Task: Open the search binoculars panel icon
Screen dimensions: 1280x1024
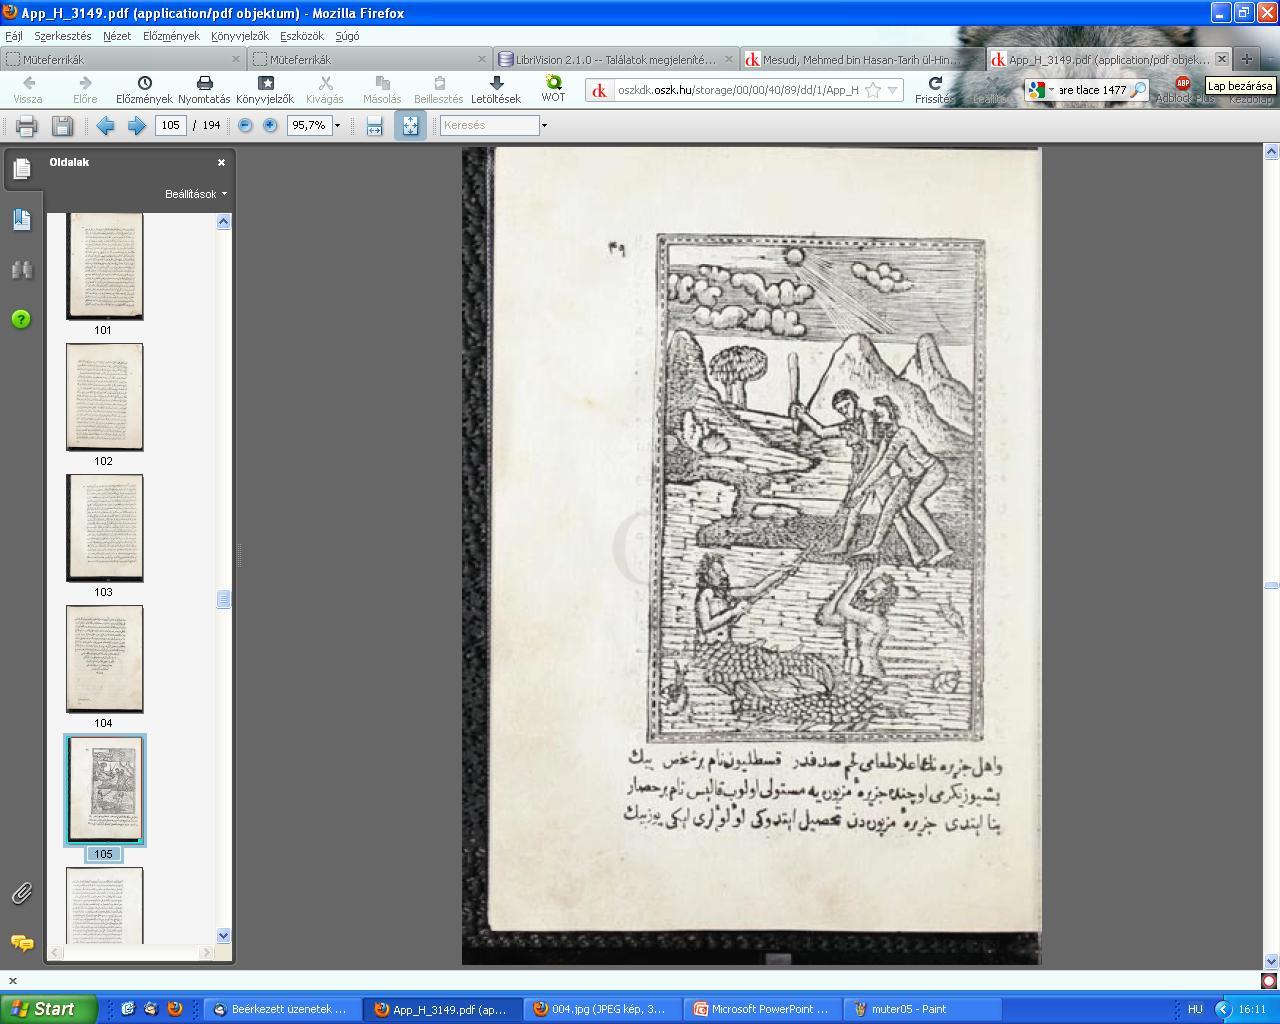Action: (x=22, y=270)
